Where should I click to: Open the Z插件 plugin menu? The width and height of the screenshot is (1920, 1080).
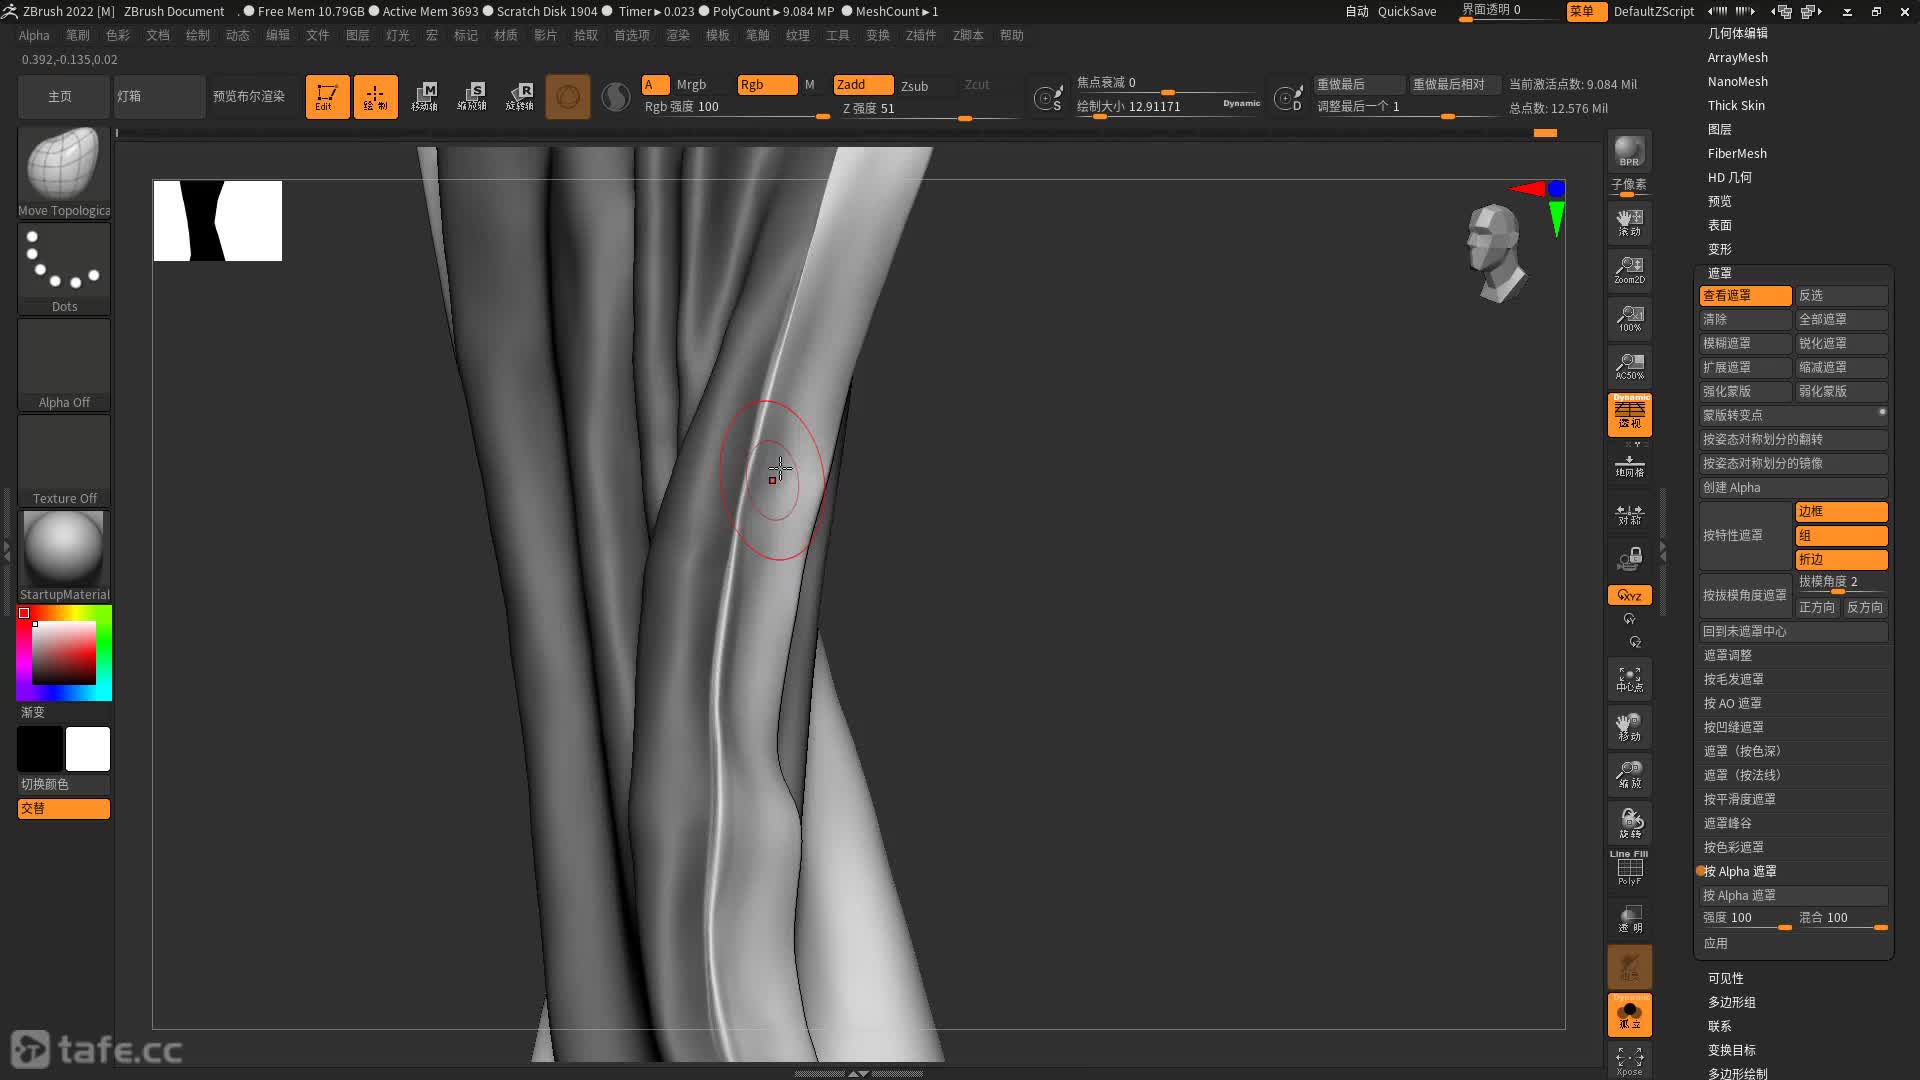(921, 35)
